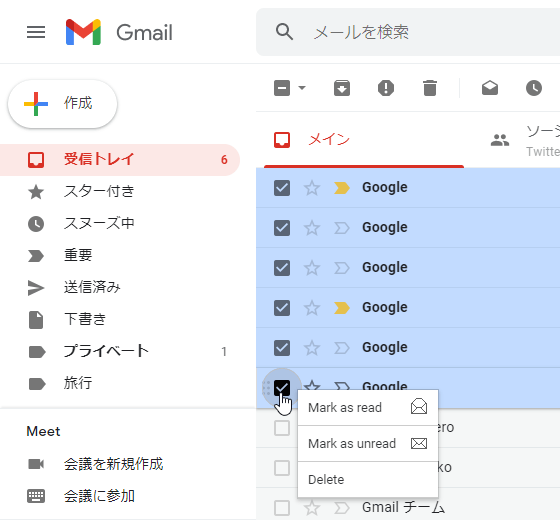Open the main menu hamburger icon

[x=36, y=32]
